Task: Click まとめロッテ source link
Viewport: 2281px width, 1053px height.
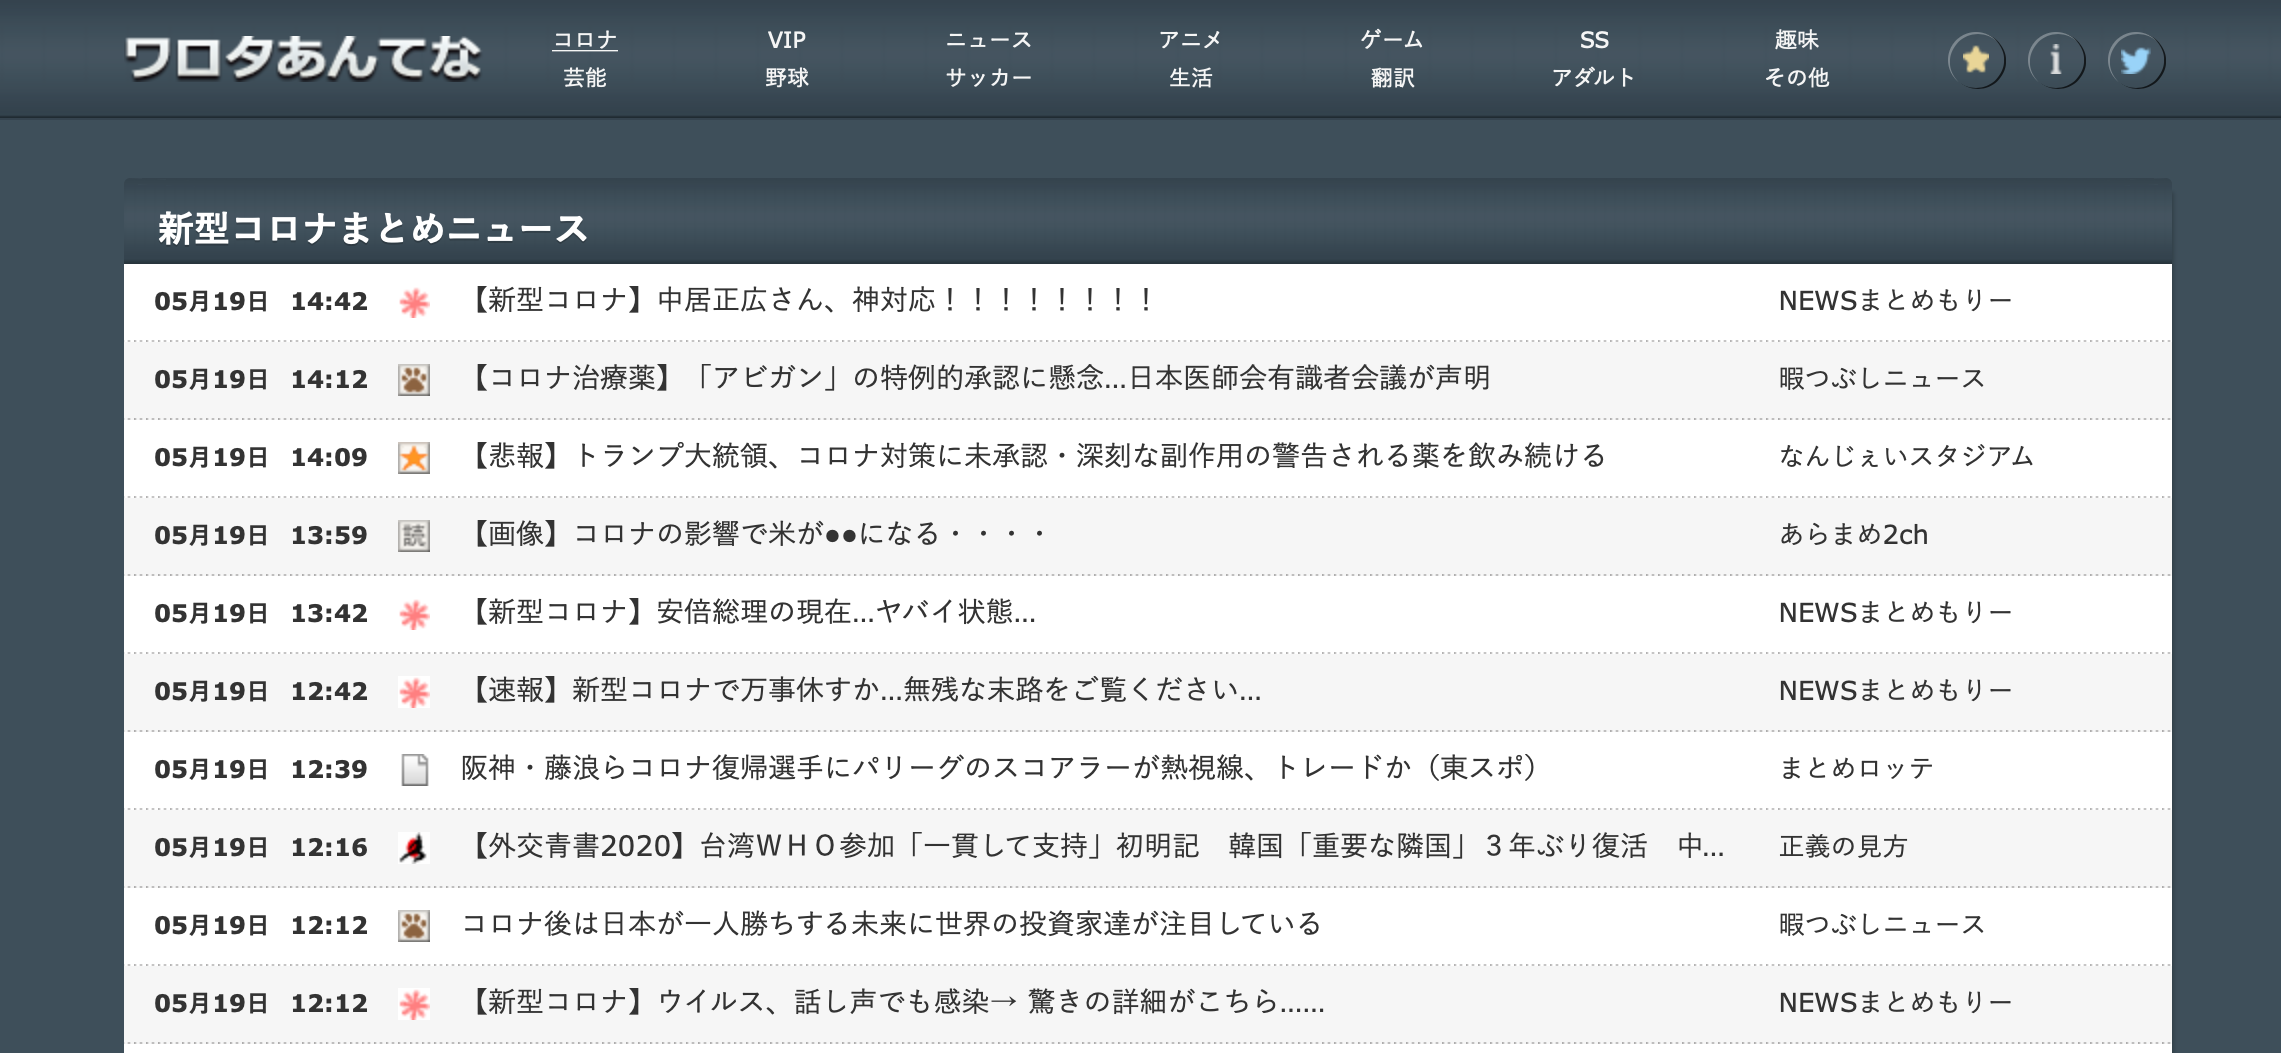Action: point(1856,768)
